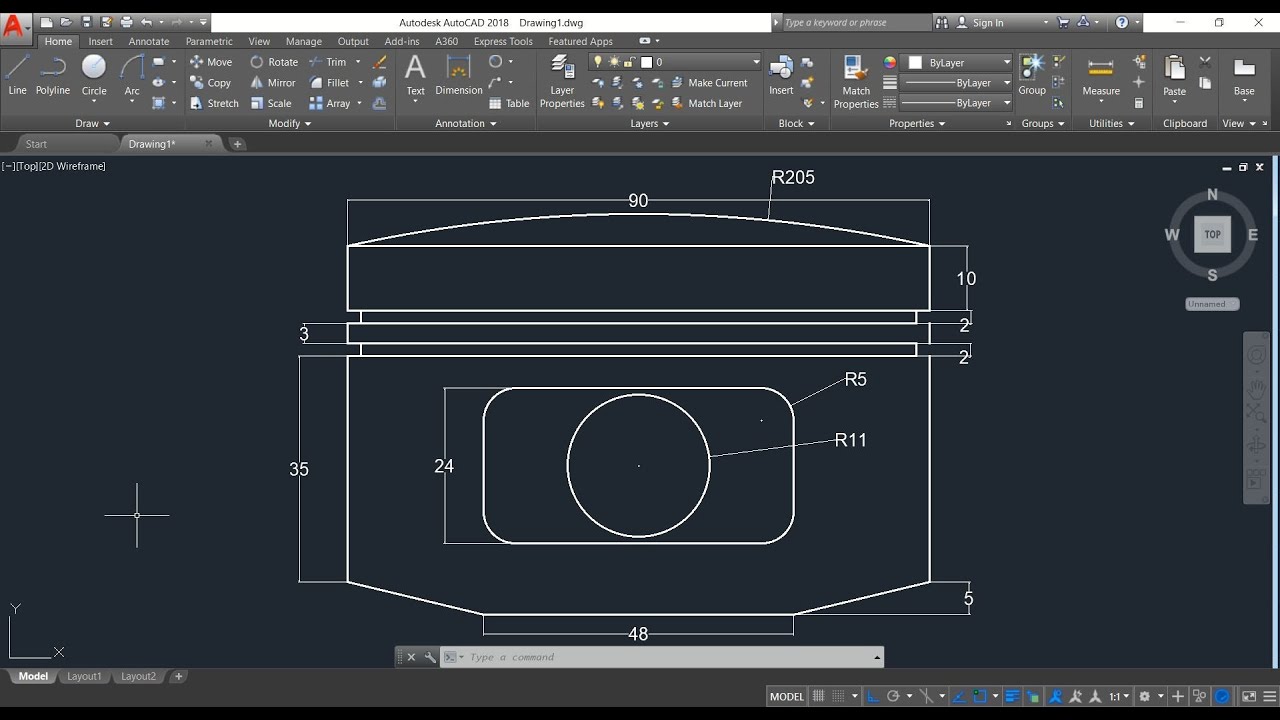The width and height of the screenshot is (1280, 720).
Task: Open the Text annotation tool
Action: click(x=415, y=75)
